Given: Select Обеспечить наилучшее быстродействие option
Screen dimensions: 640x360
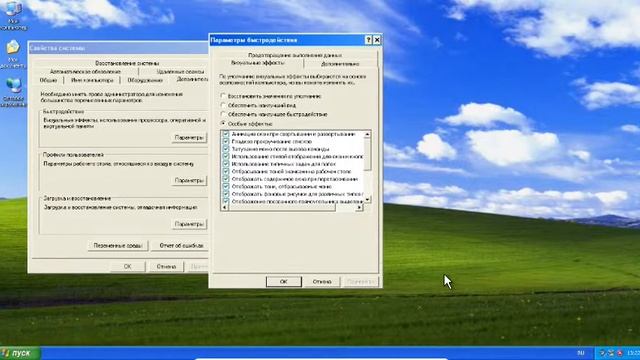Looking at the screenshot, I should click(x=274, y=114).
